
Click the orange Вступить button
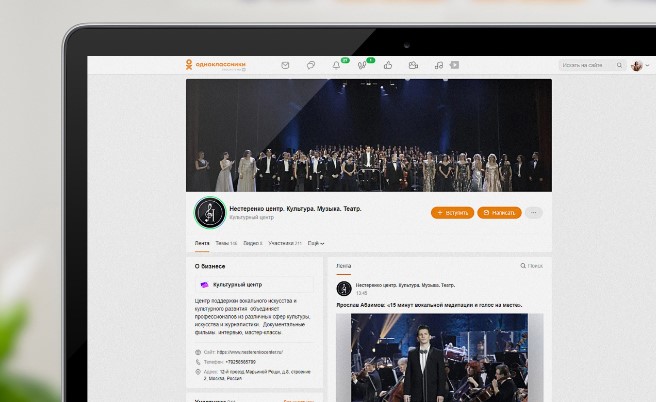coord(452,213)
